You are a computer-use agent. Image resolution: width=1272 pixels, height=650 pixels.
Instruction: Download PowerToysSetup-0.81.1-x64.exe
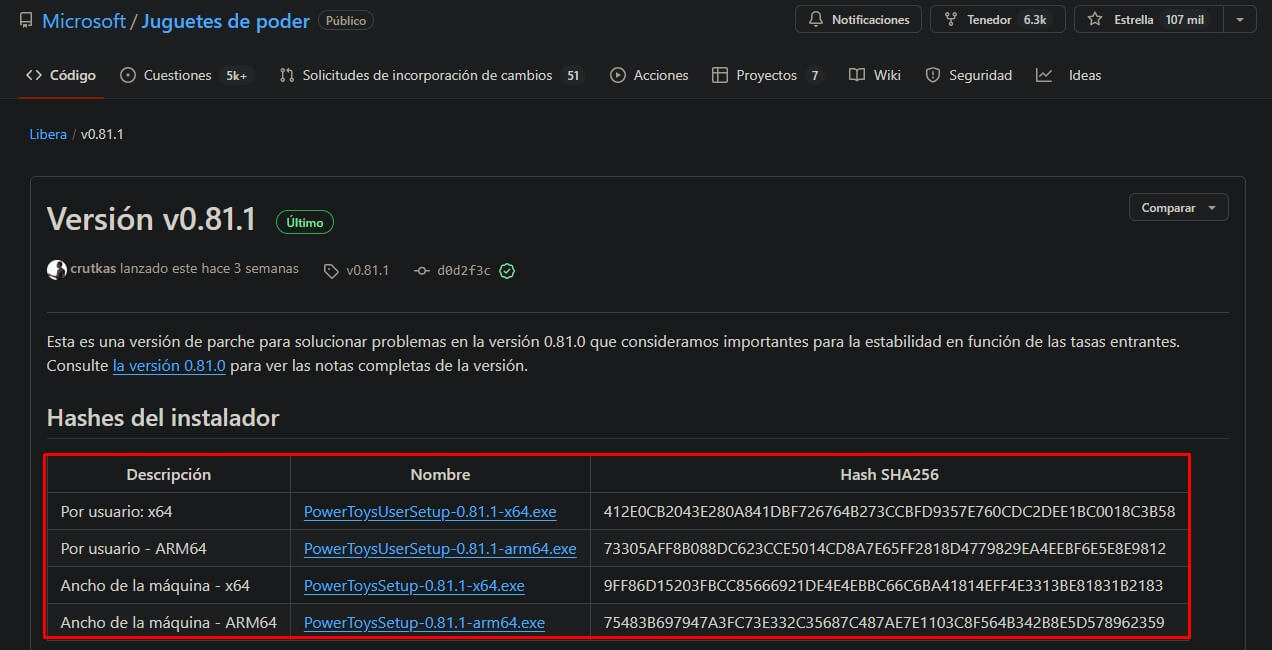click(414, 585)
